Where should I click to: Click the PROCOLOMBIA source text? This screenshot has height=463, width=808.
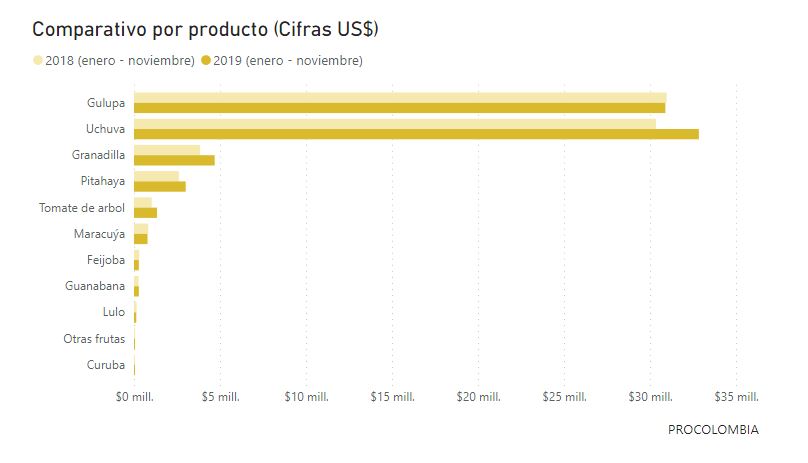[713, 430]
